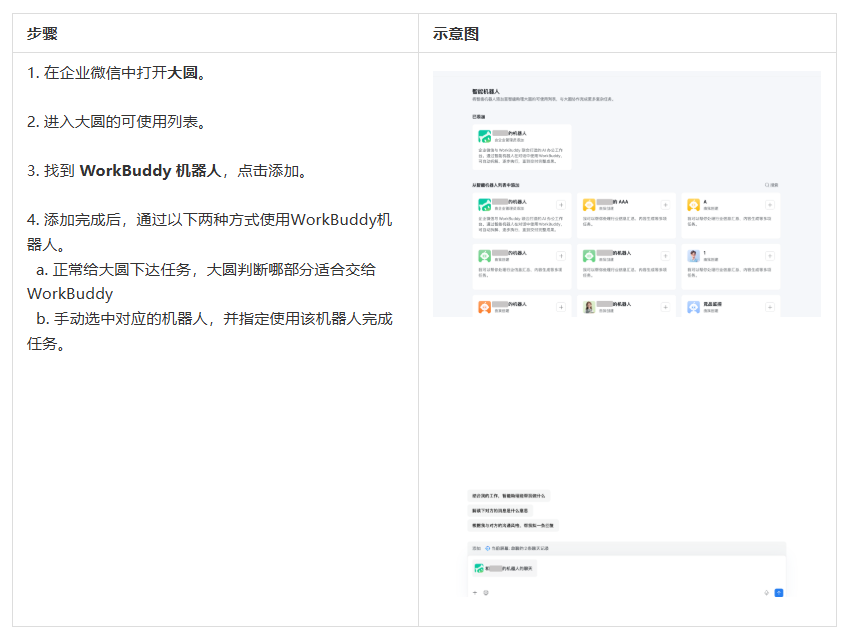Click the woman photo avatar in the robot list

tap(589, 307)
